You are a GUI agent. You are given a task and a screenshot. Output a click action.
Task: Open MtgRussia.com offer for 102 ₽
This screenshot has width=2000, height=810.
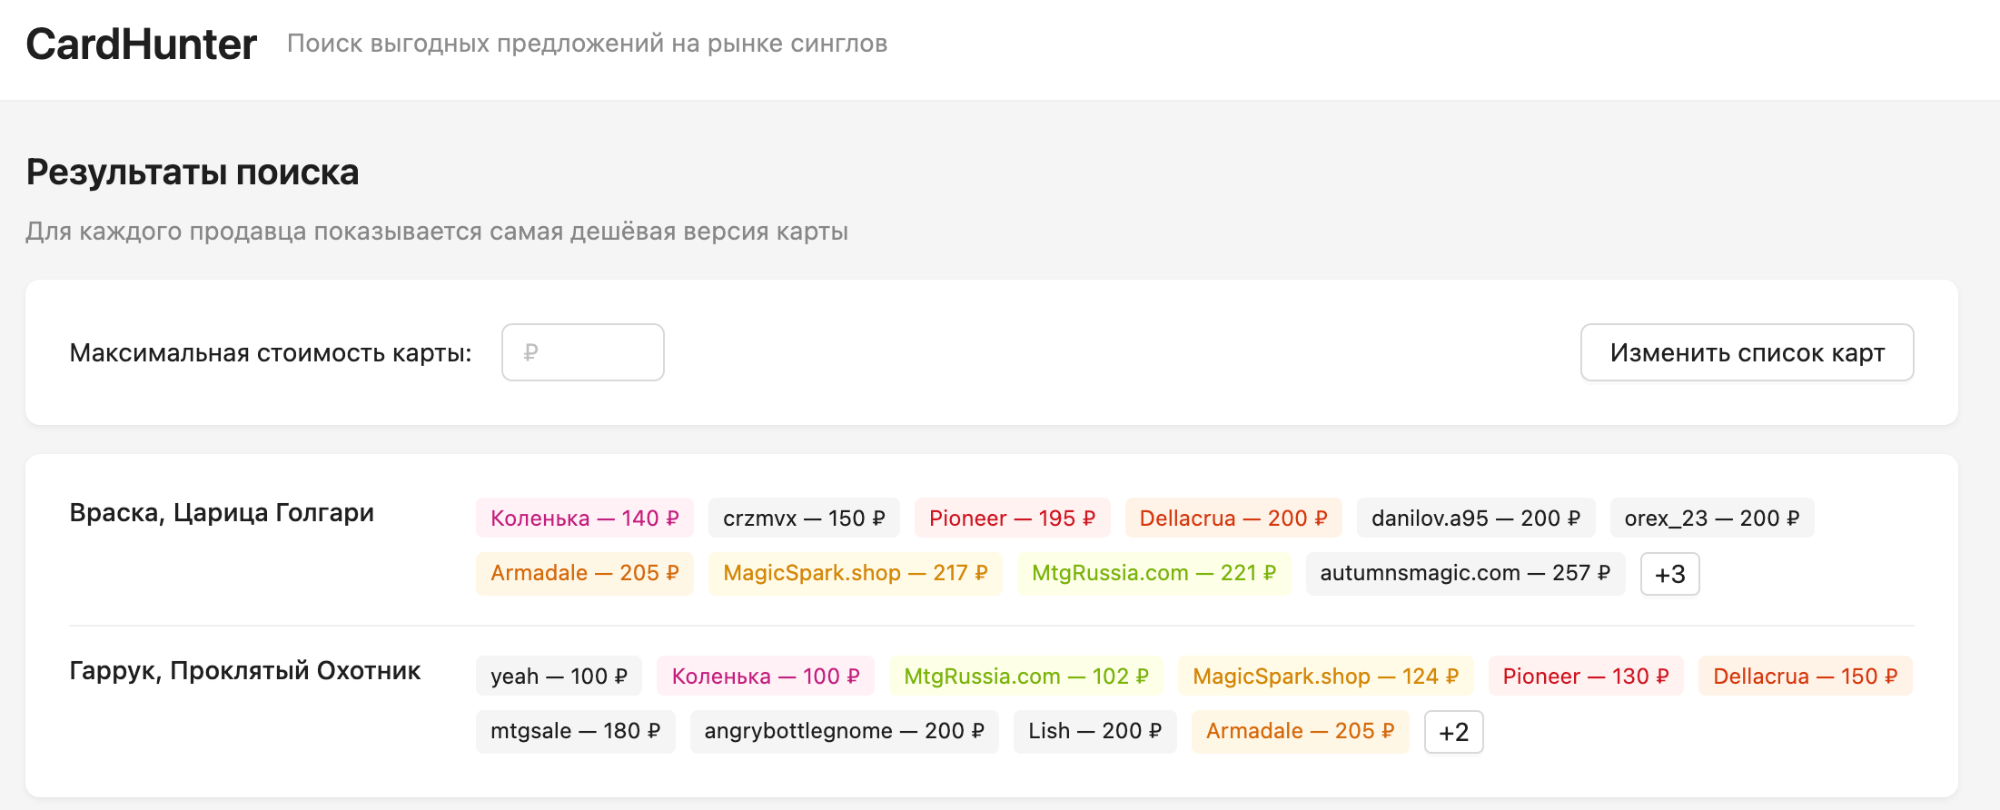[1025, 677]
